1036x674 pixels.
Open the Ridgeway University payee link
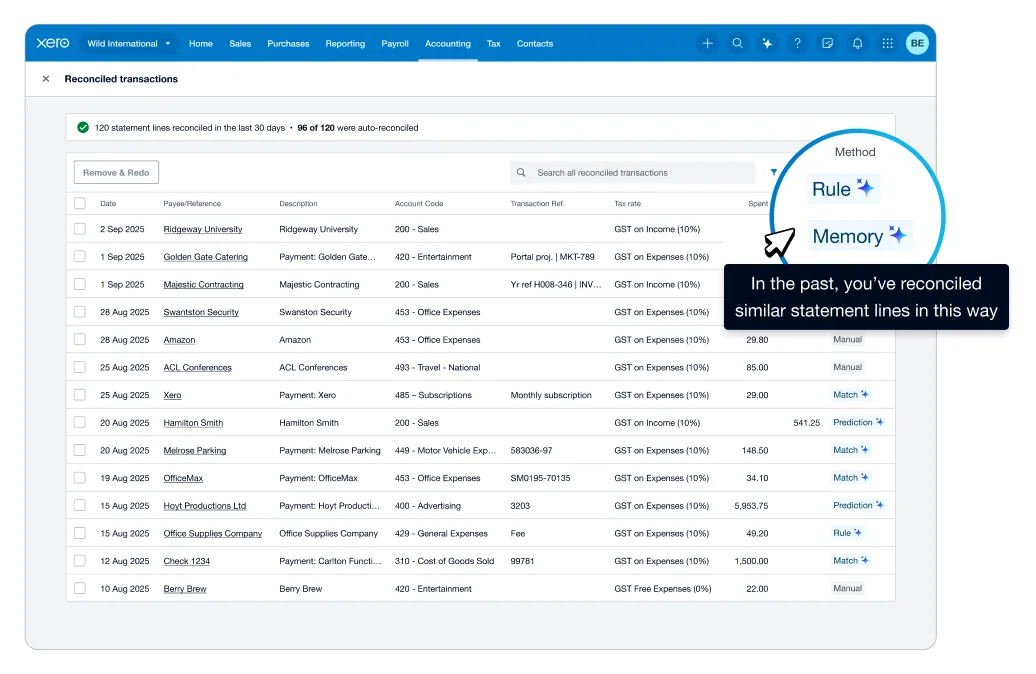point(203,229)
